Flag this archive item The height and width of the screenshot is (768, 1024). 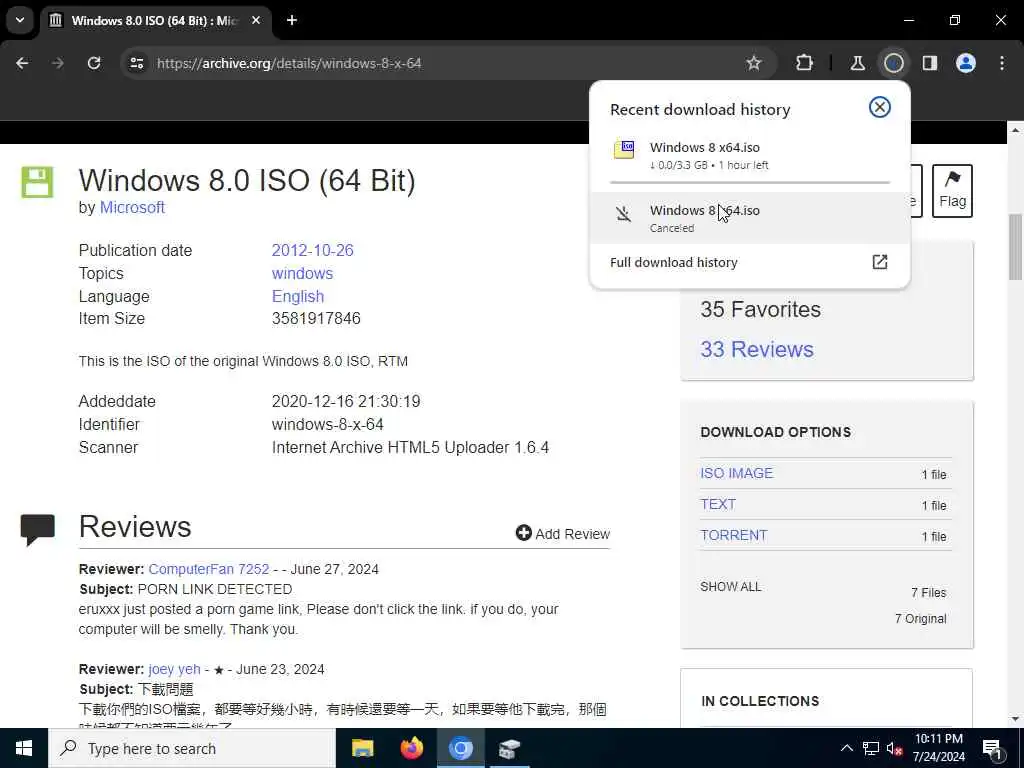(x=952, y=191)
